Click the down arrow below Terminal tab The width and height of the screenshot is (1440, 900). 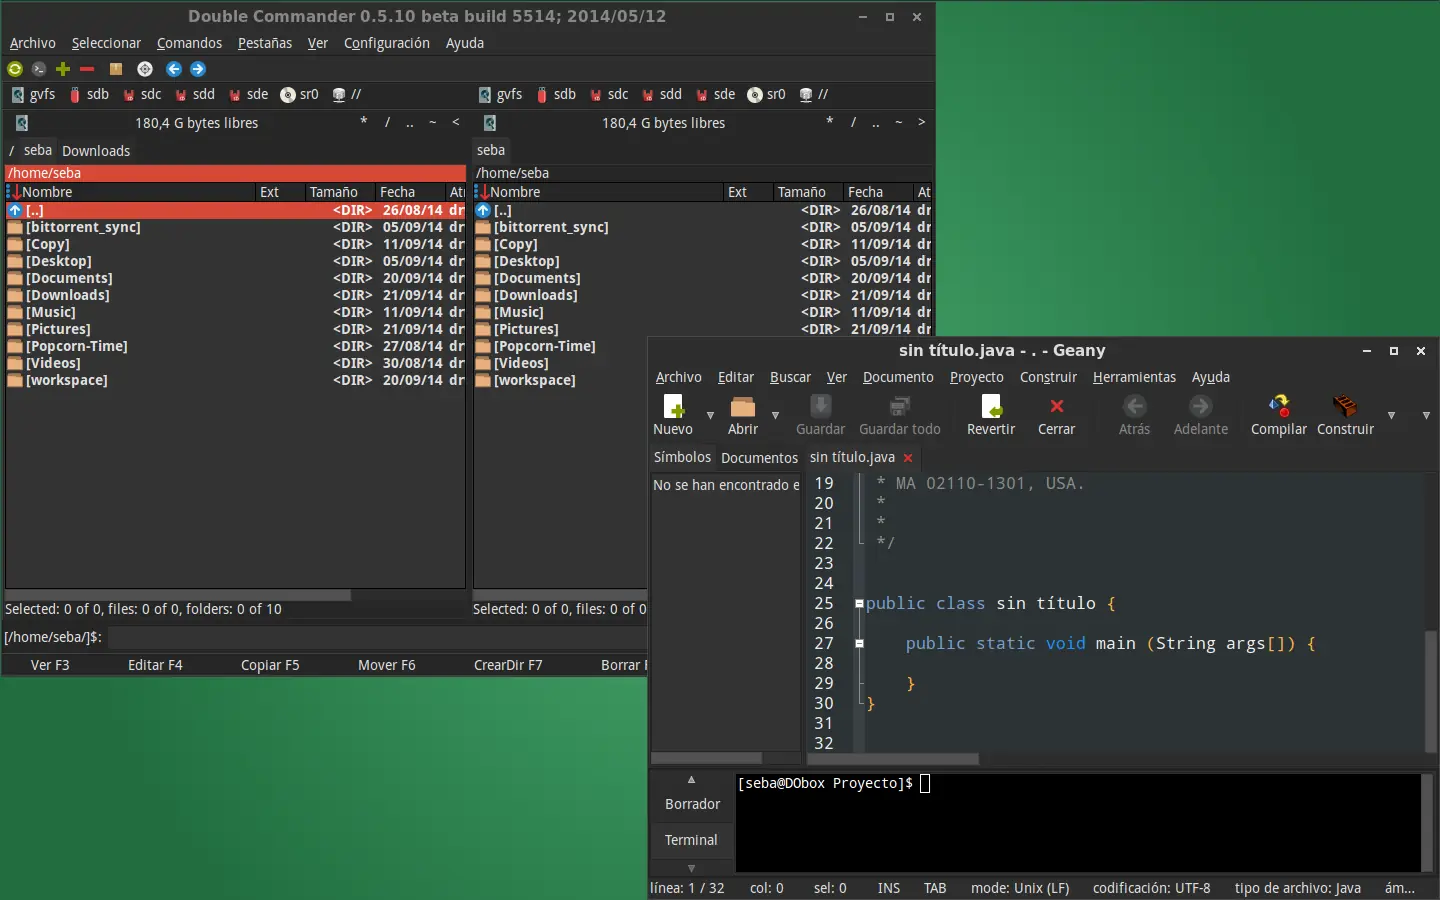[691, 868]
